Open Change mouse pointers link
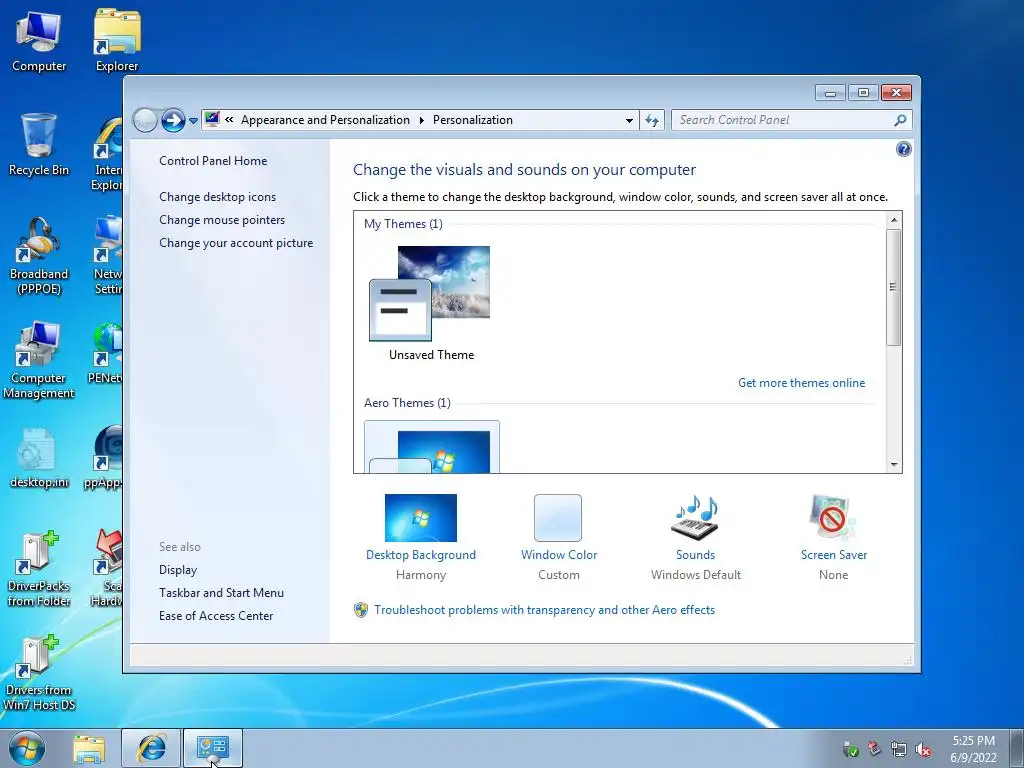 tap(222, 219)
